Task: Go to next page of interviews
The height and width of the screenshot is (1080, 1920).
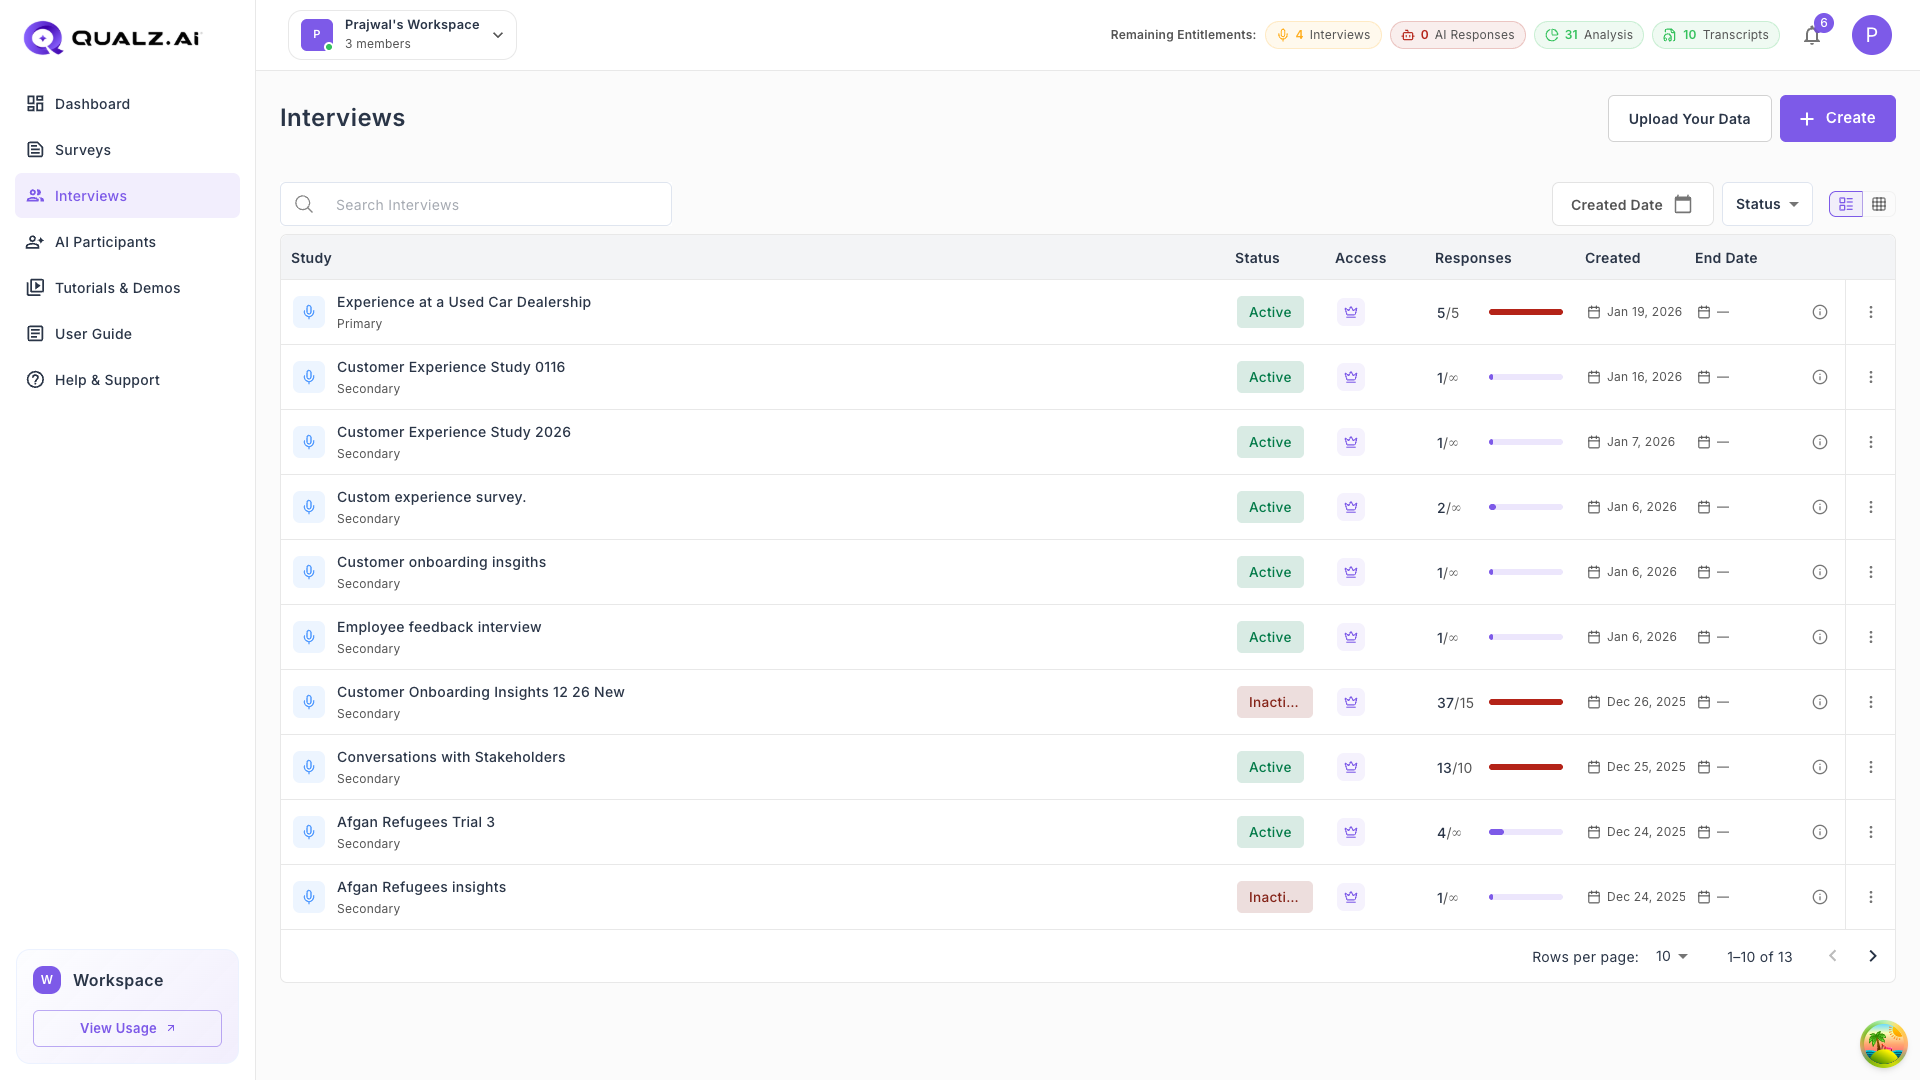Action: (1872, 956)
